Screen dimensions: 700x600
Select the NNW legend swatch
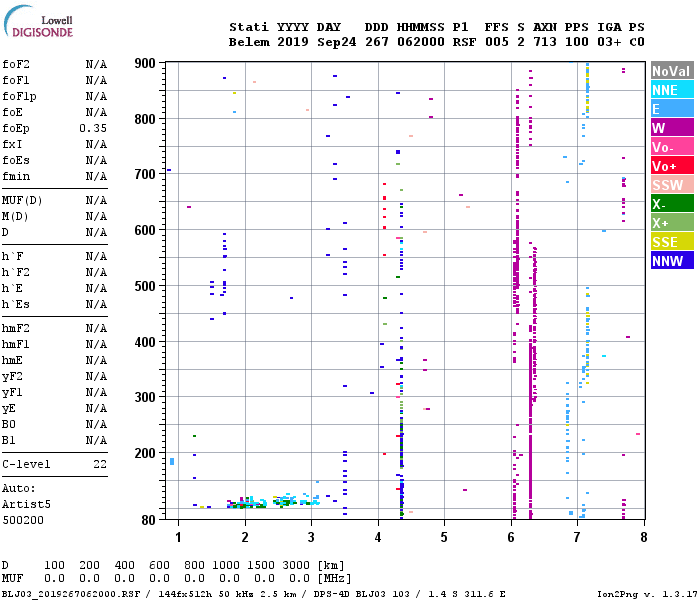coord(672,261)
